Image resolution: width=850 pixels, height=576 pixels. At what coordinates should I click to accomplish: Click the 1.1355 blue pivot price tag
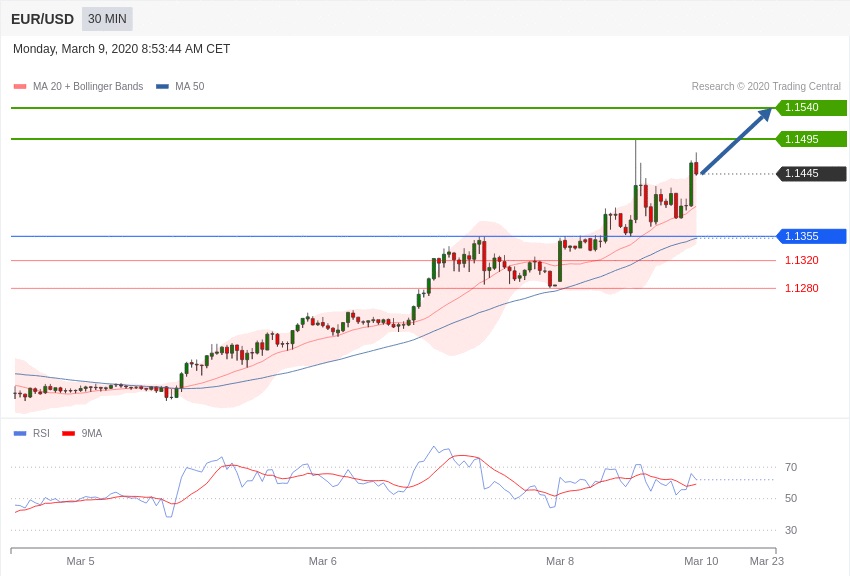[810, 237]
